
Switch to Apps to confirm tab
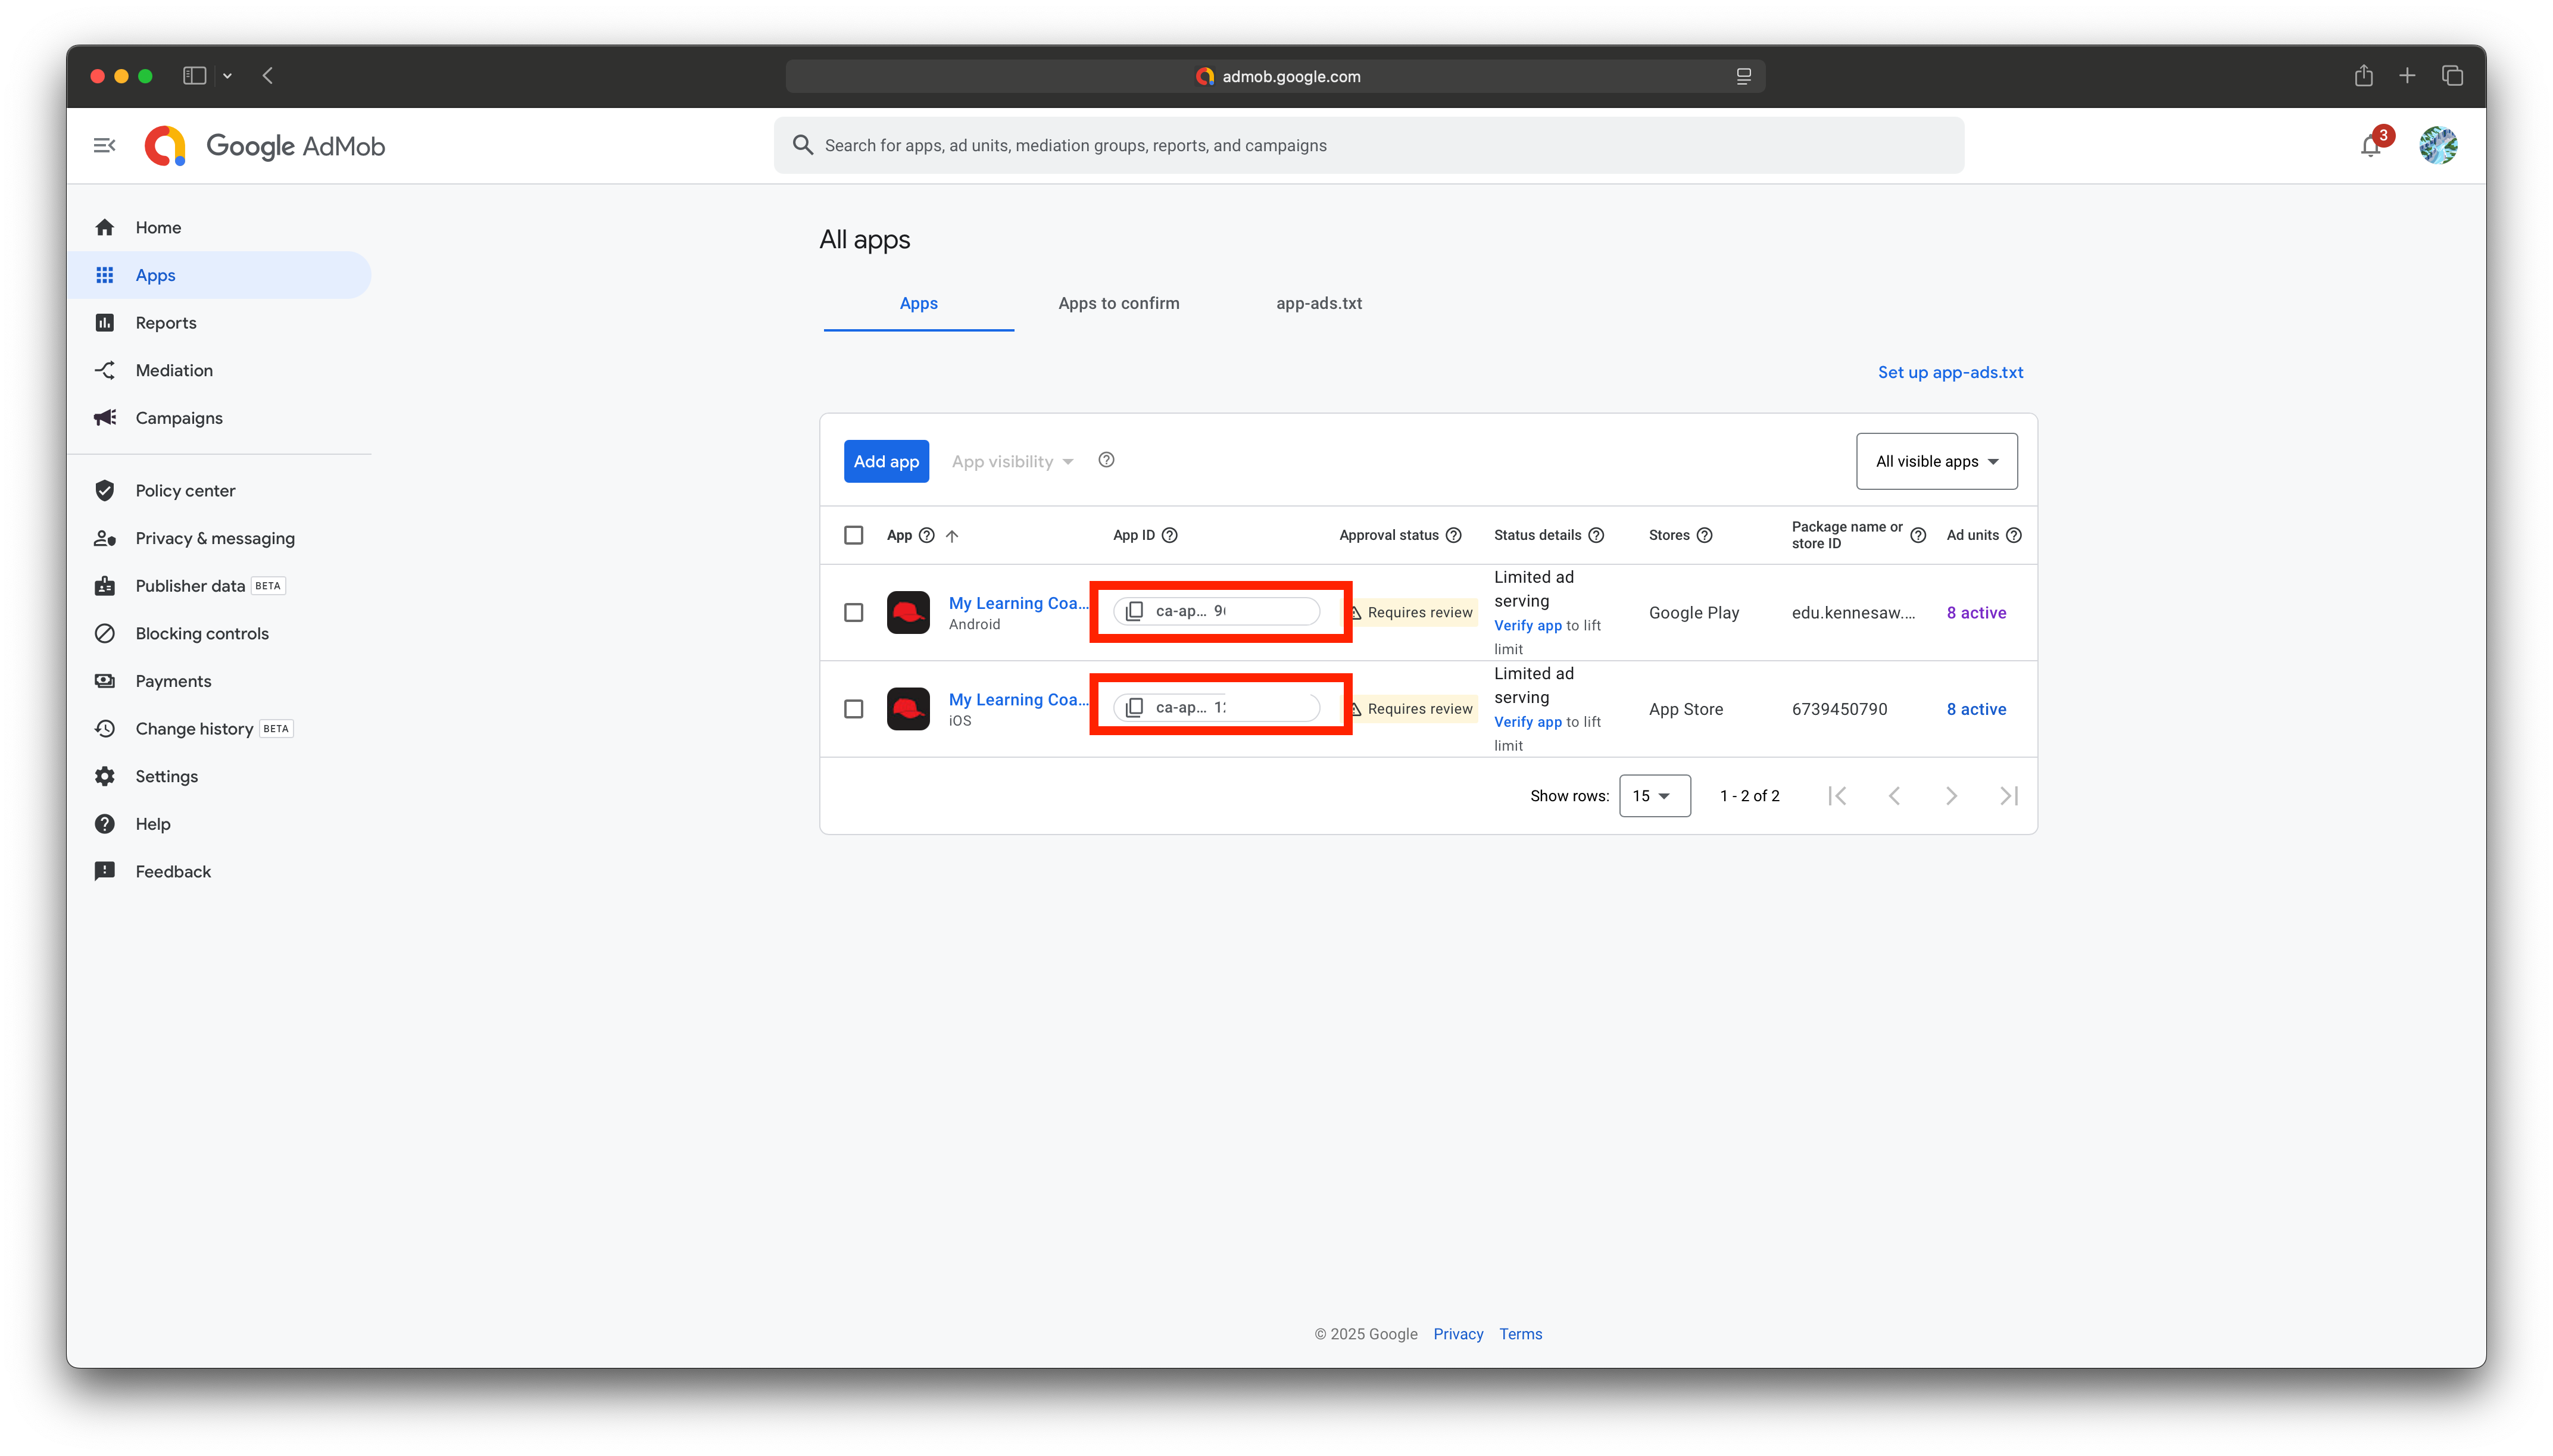[x=1118, y=303]
